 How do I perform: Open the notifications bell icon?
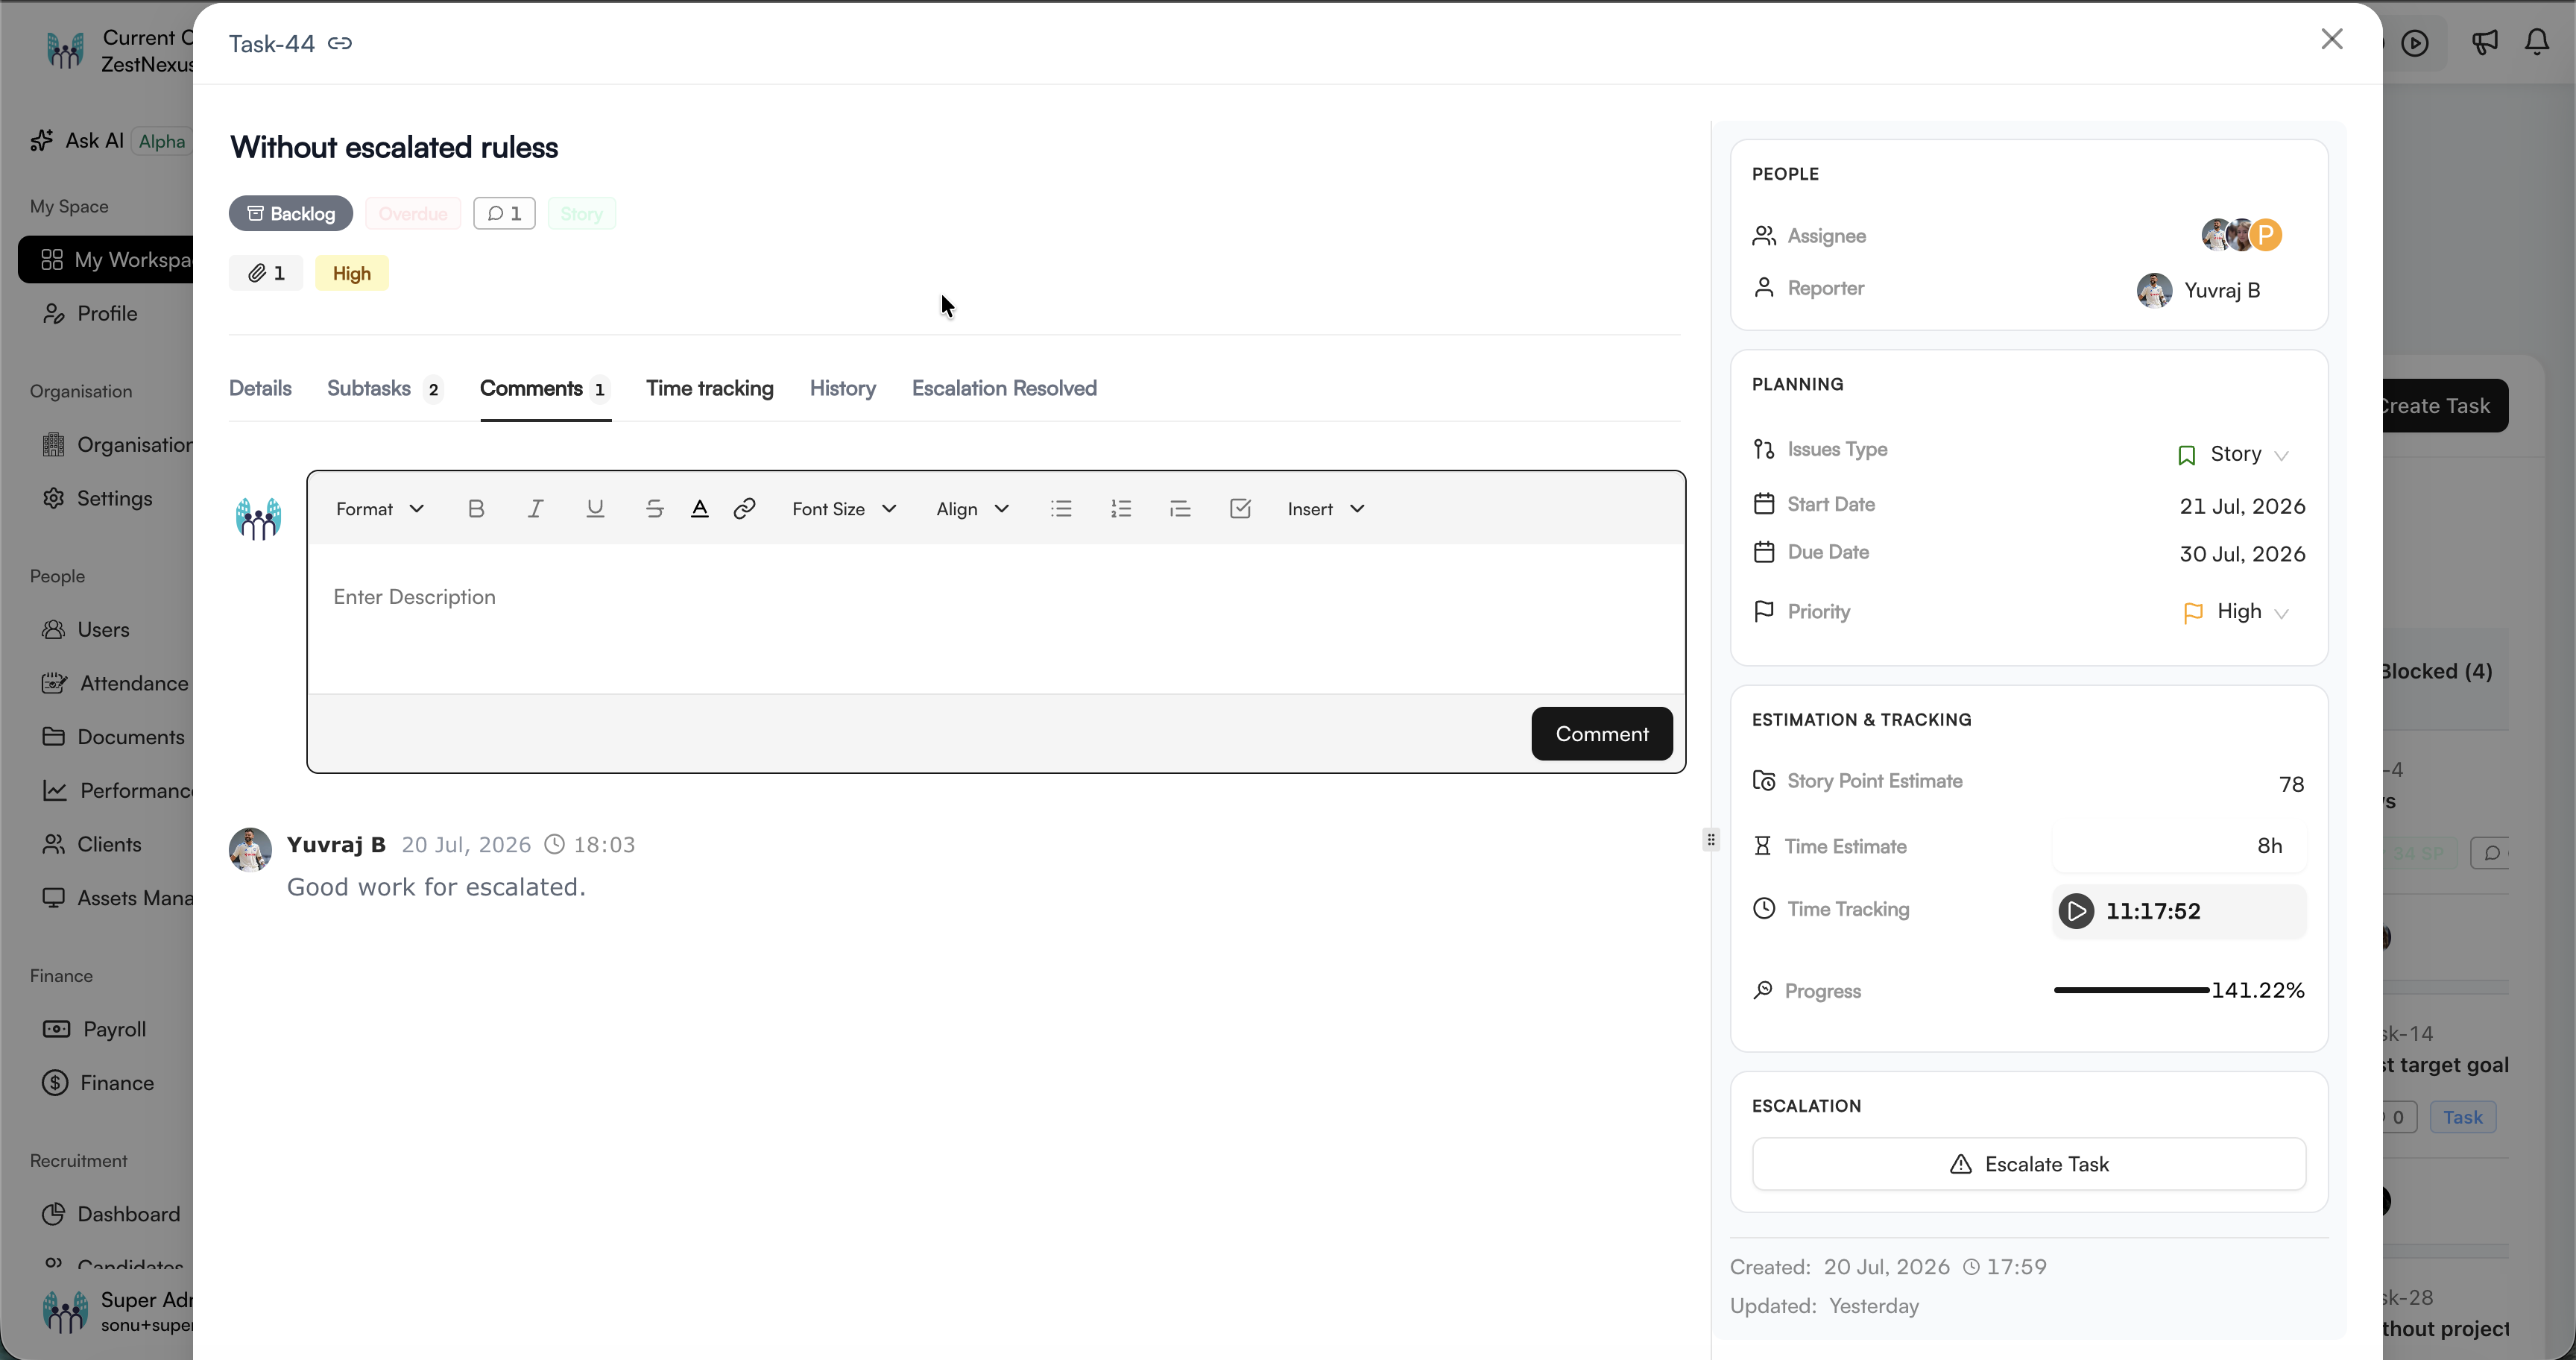(2537, 42)
